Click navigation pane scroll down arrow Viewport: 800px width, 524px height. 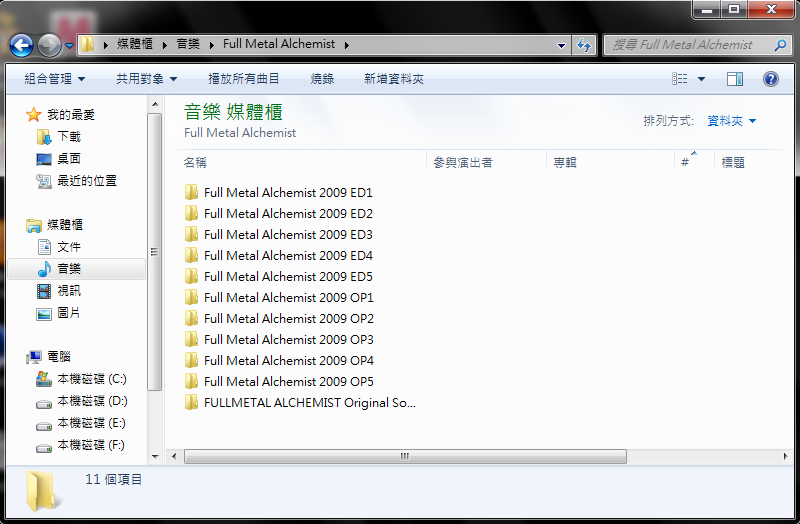click(155, 457)
